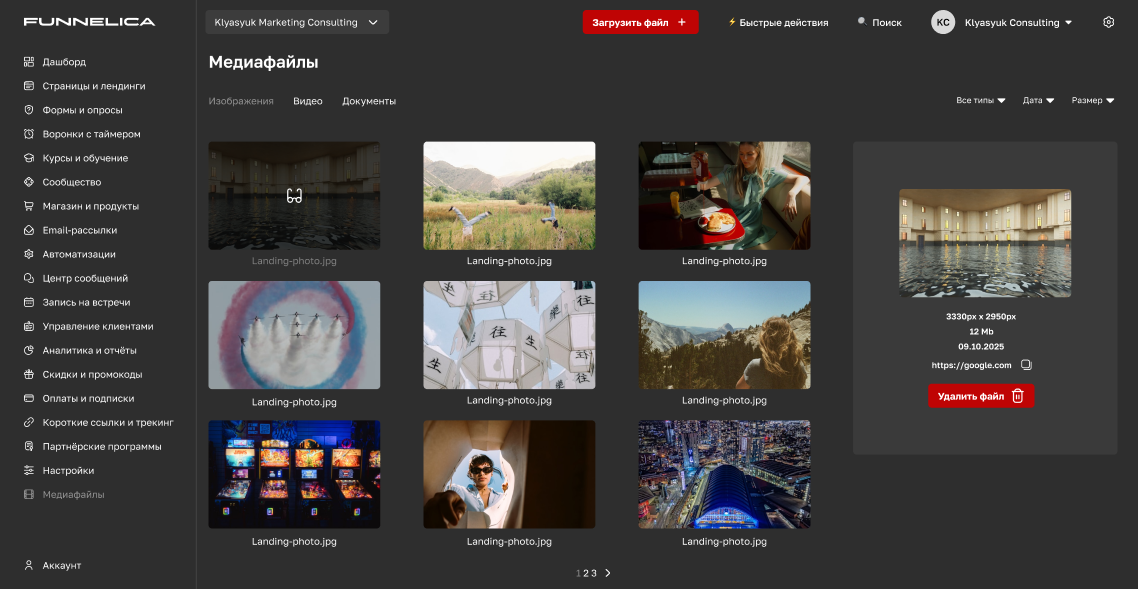Click the Центр сообщений chat icon
The width and height of the screenshot is (1138, 589).
coord(29,279)
